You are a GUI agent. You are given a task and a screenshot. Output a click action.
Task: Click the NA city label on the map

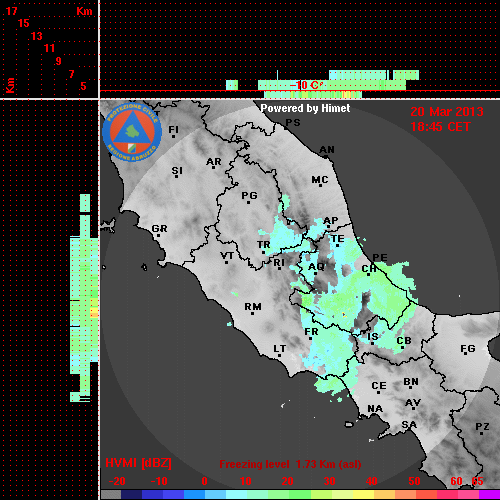tap(375, 409)
